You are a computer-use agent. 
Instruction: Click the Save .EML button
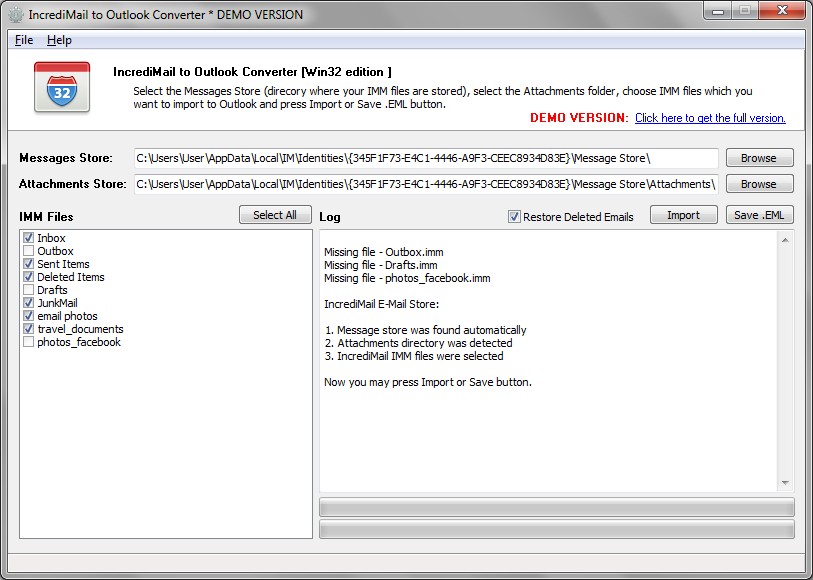click(759, 215)
